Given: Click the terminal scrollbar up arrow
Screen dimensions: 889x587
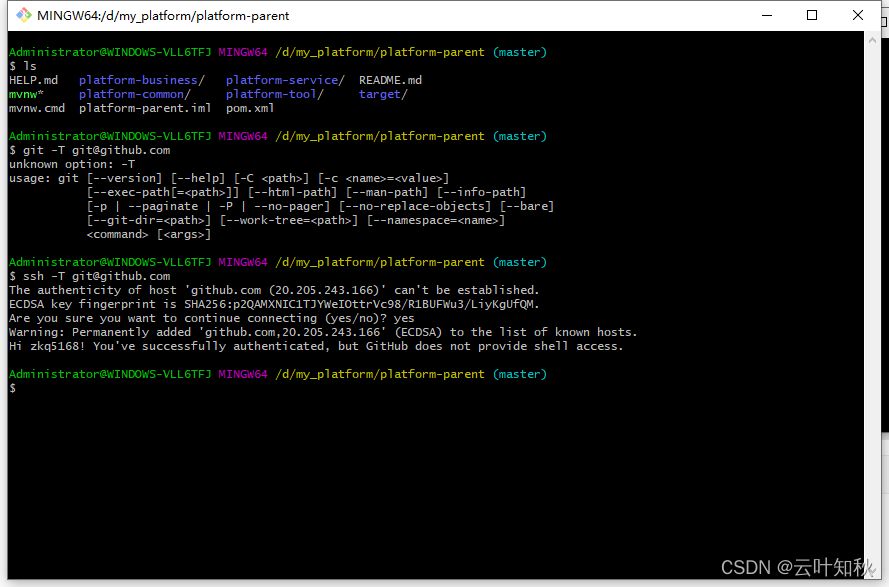Looking at the screenshot, I should coord(872,40).
